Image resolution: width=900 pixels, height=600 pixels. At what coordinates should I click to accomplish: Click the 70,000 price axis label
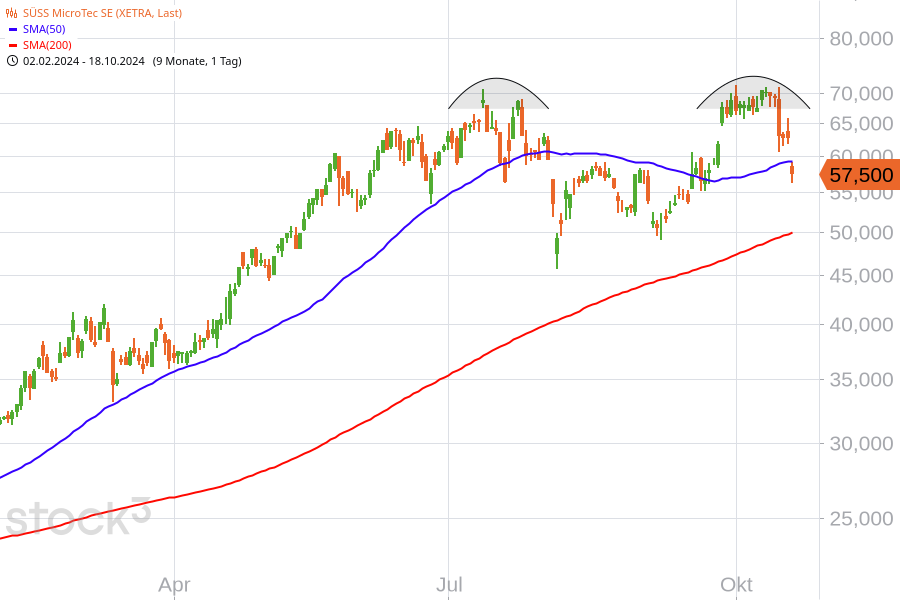(x=860, y=93)
